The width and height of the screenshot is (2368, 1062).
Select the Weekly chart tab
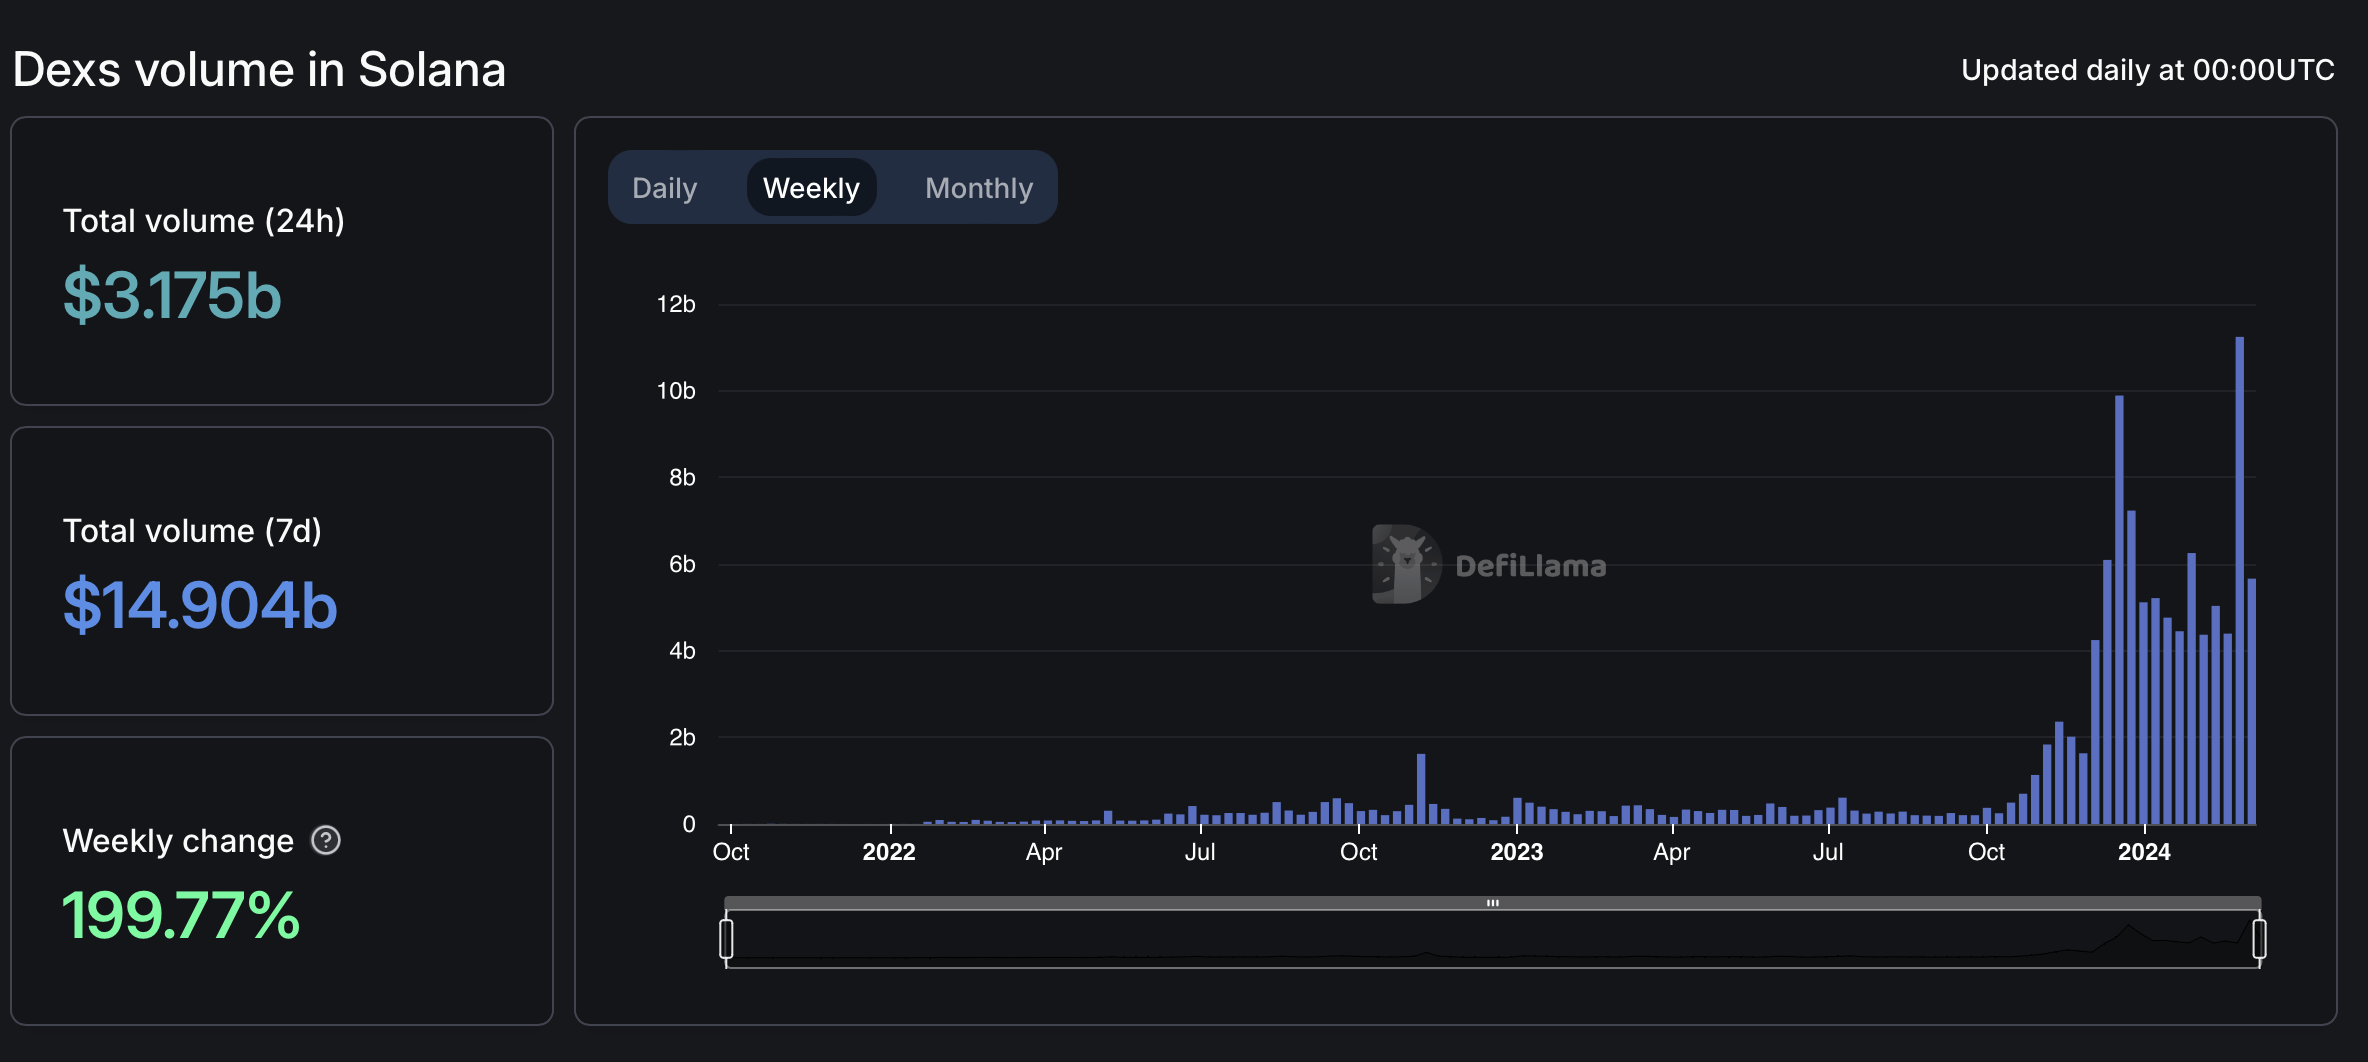click(x=811, y=188)
